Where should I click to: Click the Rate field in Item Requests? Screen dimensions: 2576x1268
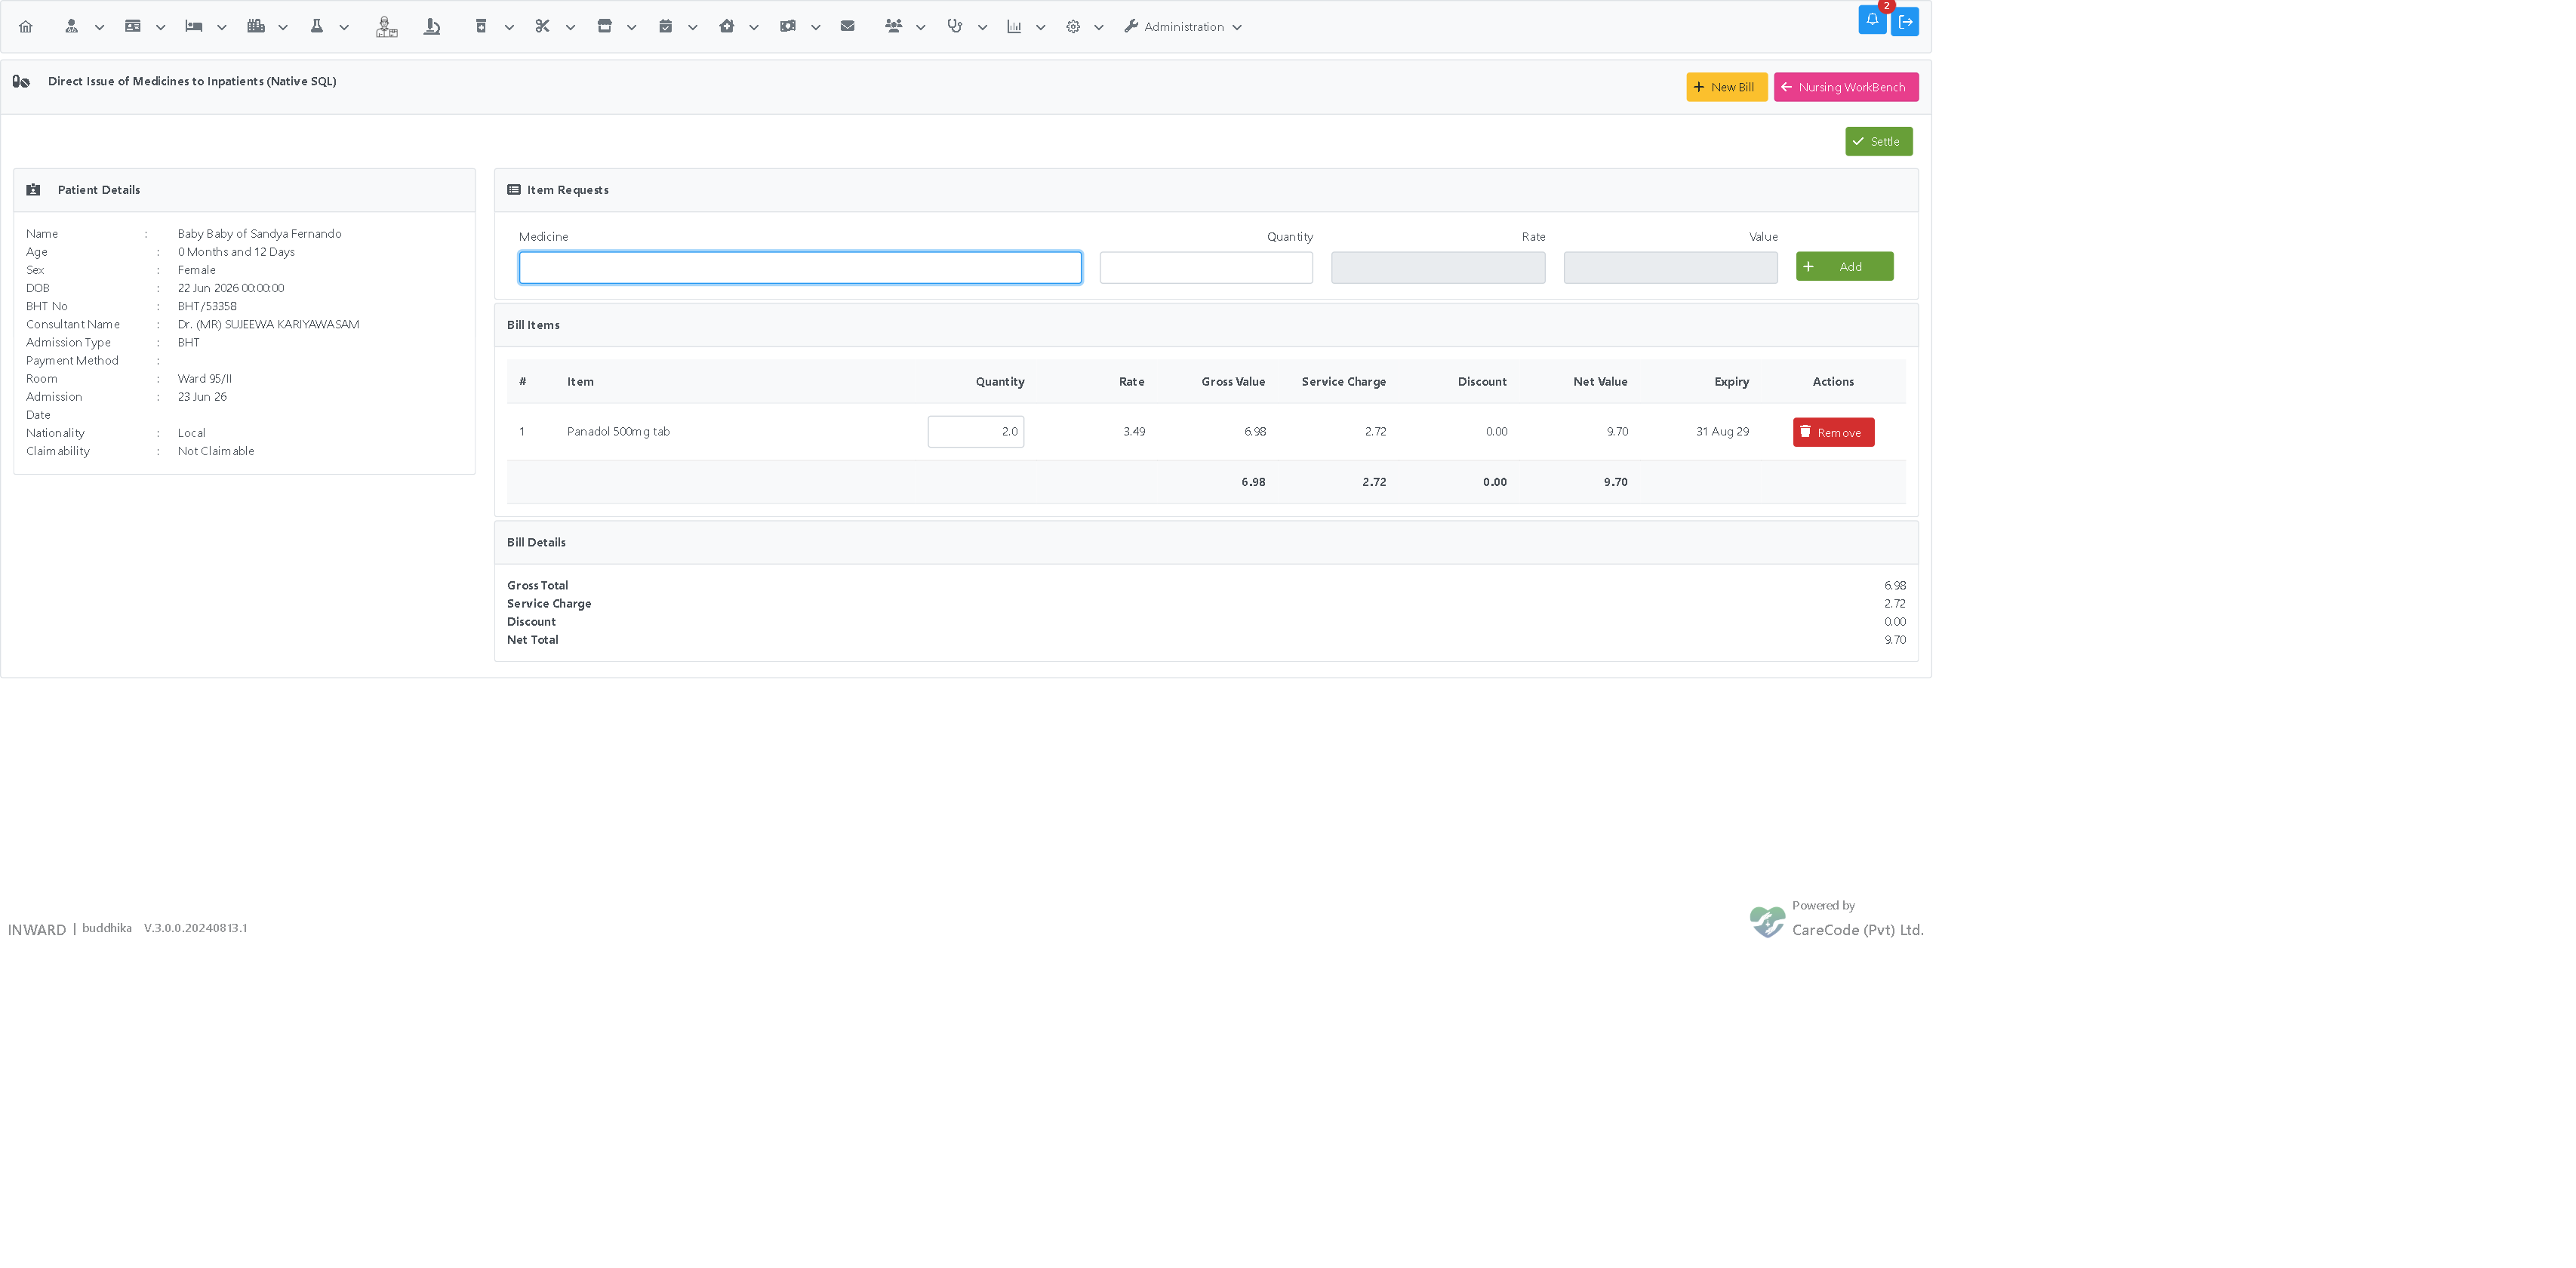pyautogui.click(x=1438, y=267)
